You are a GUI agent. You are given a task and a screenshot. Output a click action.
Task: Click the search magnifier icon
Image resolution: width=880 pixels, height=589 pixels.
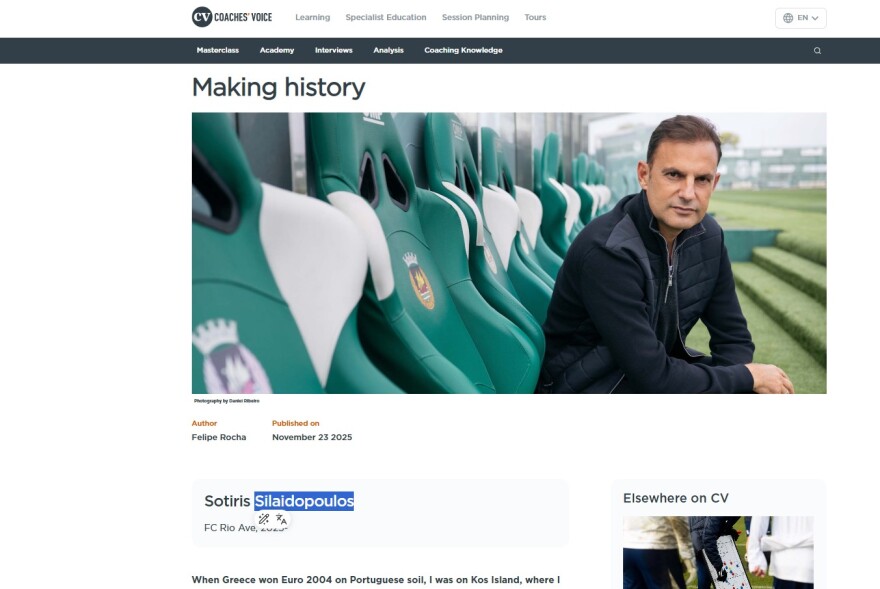[x=817, y=51]
